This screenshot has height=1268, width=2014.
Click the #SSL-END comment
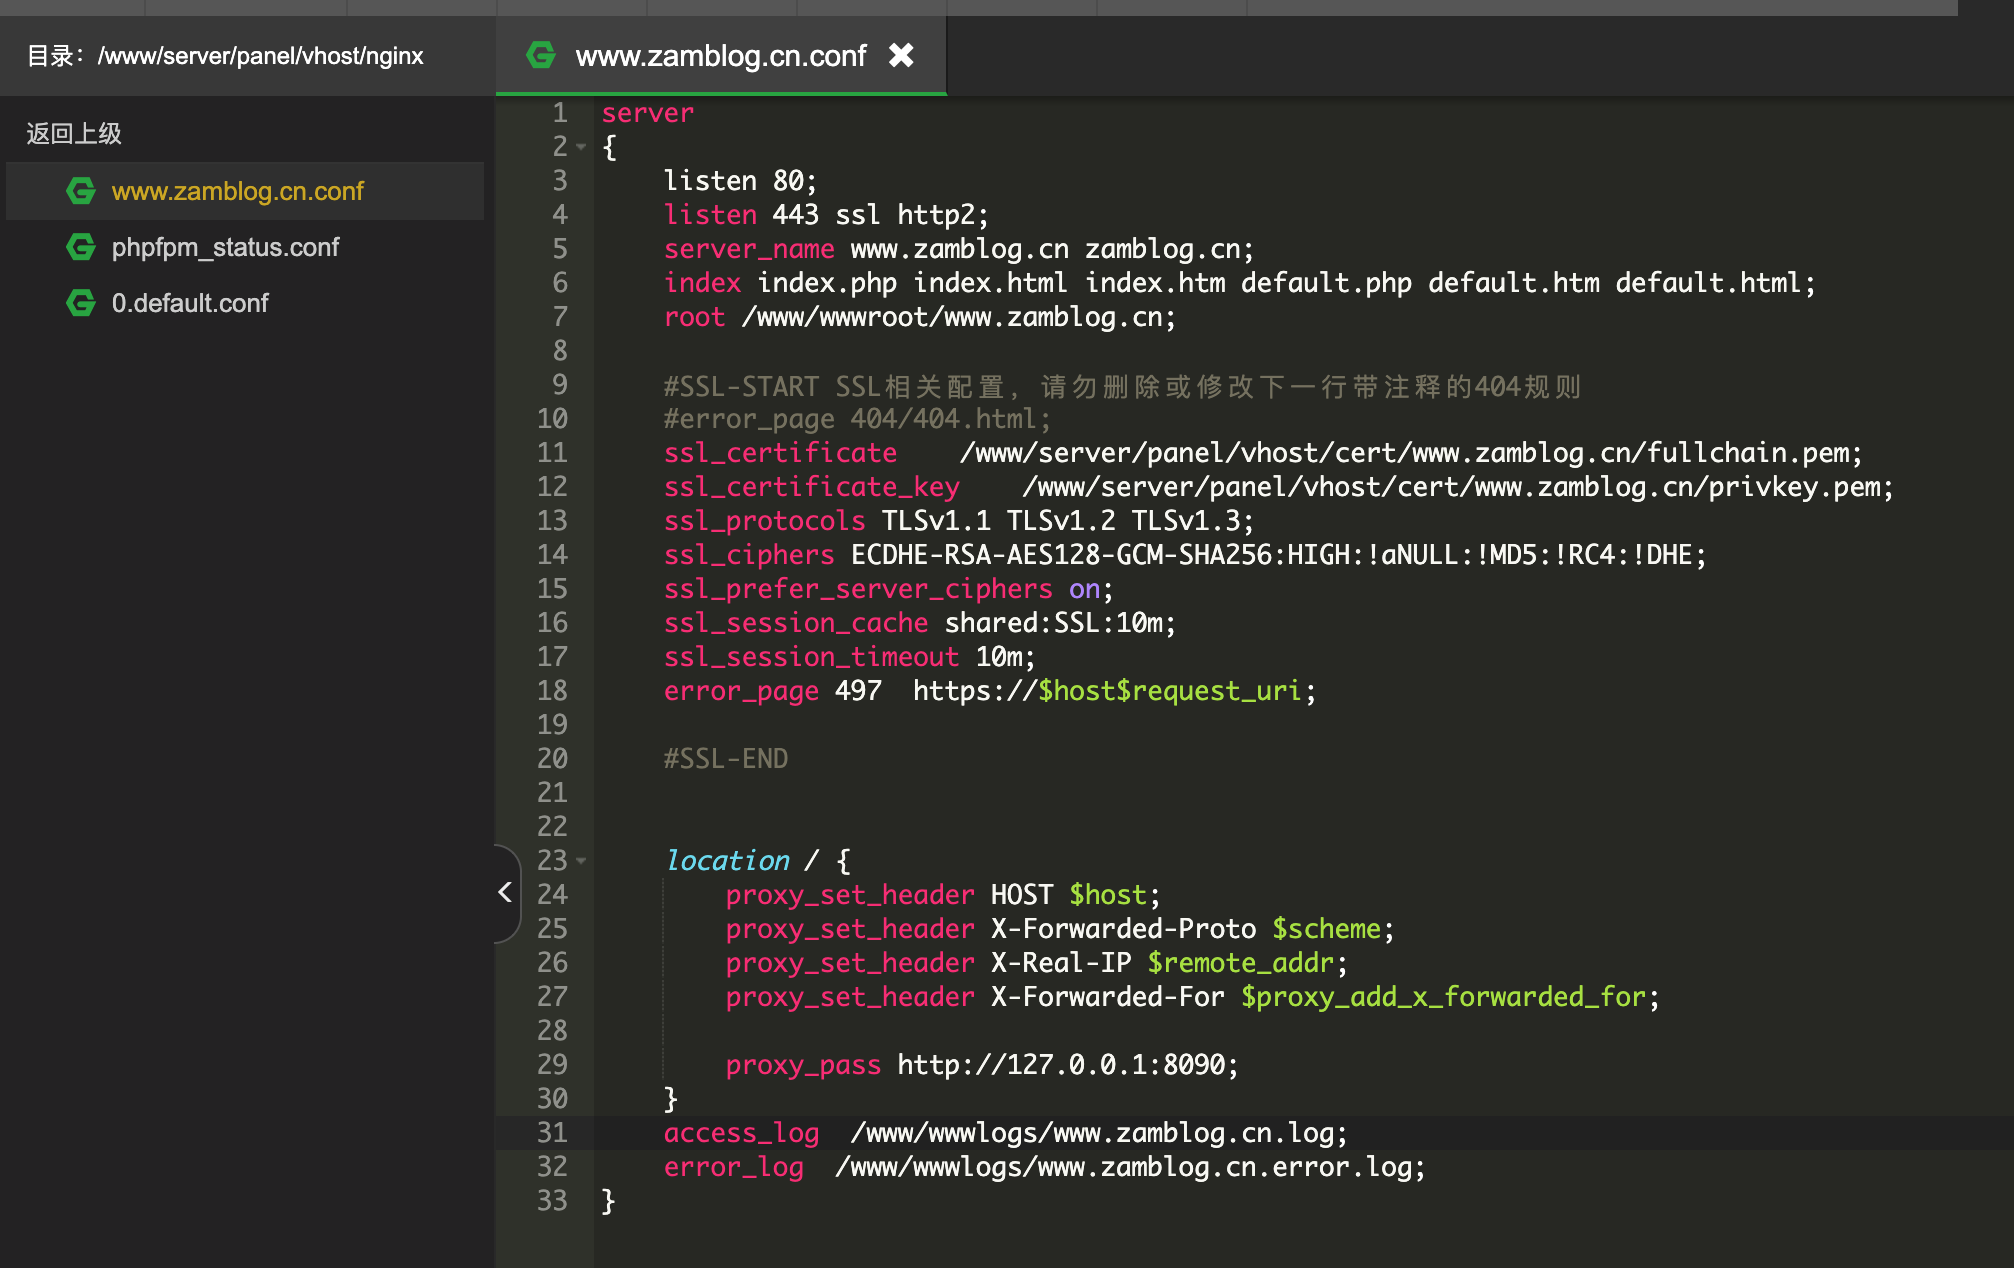click(x=726, y=759)
